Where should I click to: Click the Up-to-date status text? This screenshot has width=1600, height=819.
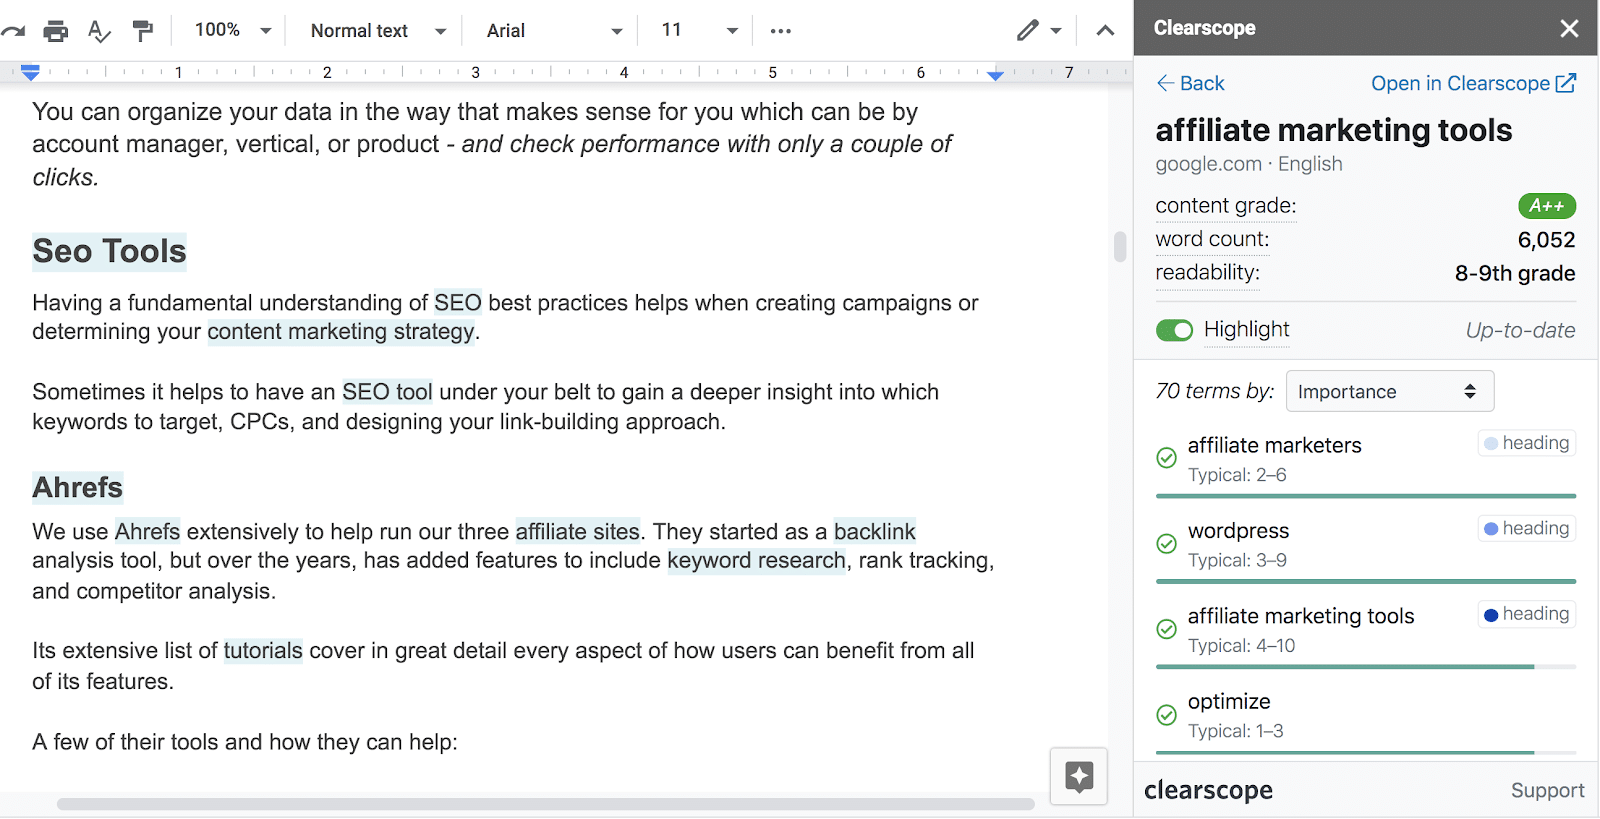(1520, 330)
